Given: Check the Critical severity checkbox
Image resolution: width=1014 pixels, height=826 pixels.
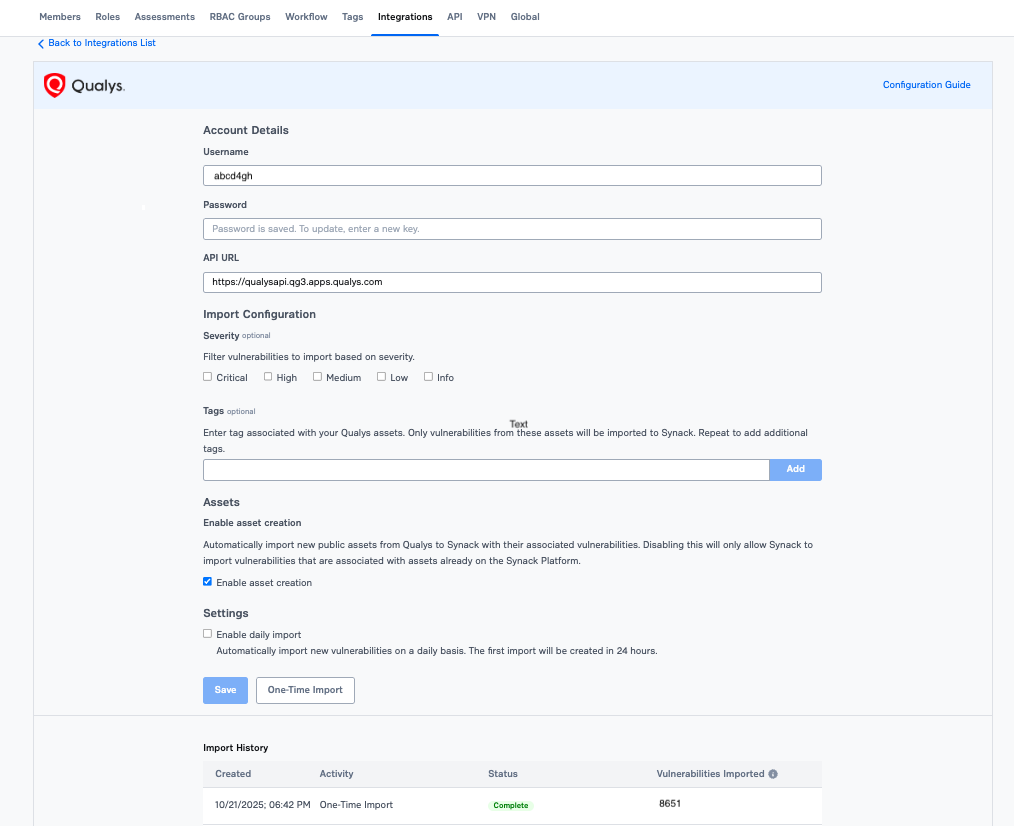Looking at the screenshot, I should tap(208, 377).
